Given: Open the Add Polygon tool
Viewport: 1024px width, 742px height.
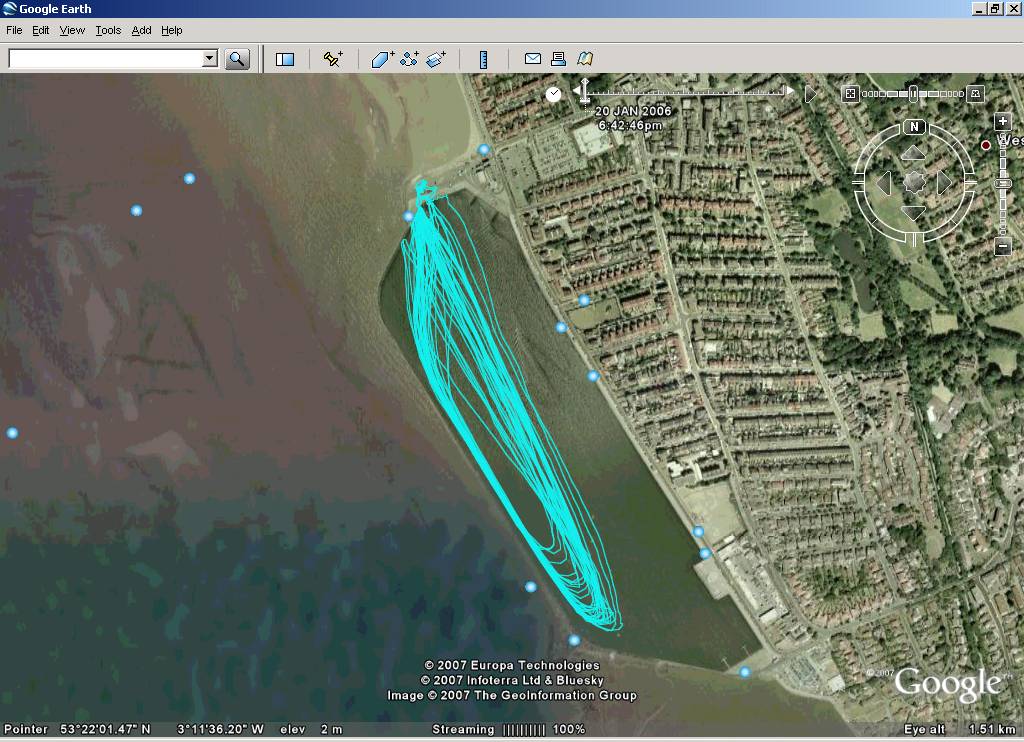Looking at the screenshot, I should point(381,59).
